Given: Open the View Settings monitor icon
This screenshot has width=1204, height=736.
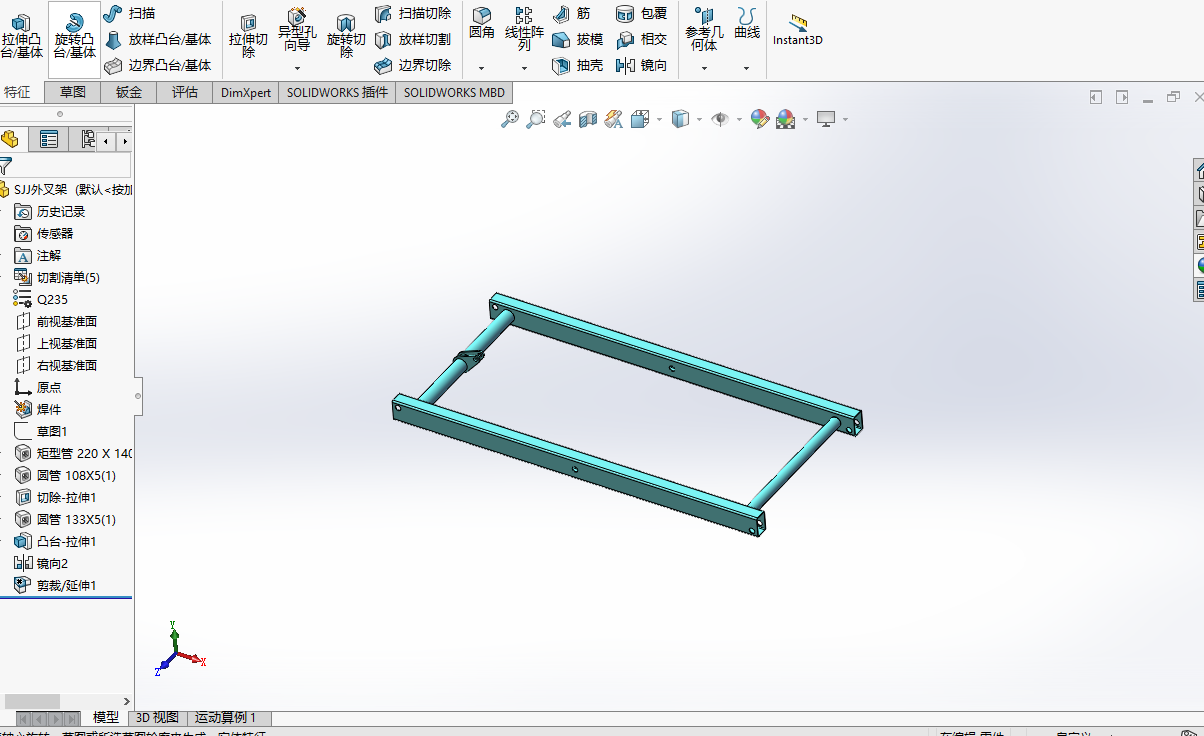Looking at the screenshot, I should click(x=826, y=119).
